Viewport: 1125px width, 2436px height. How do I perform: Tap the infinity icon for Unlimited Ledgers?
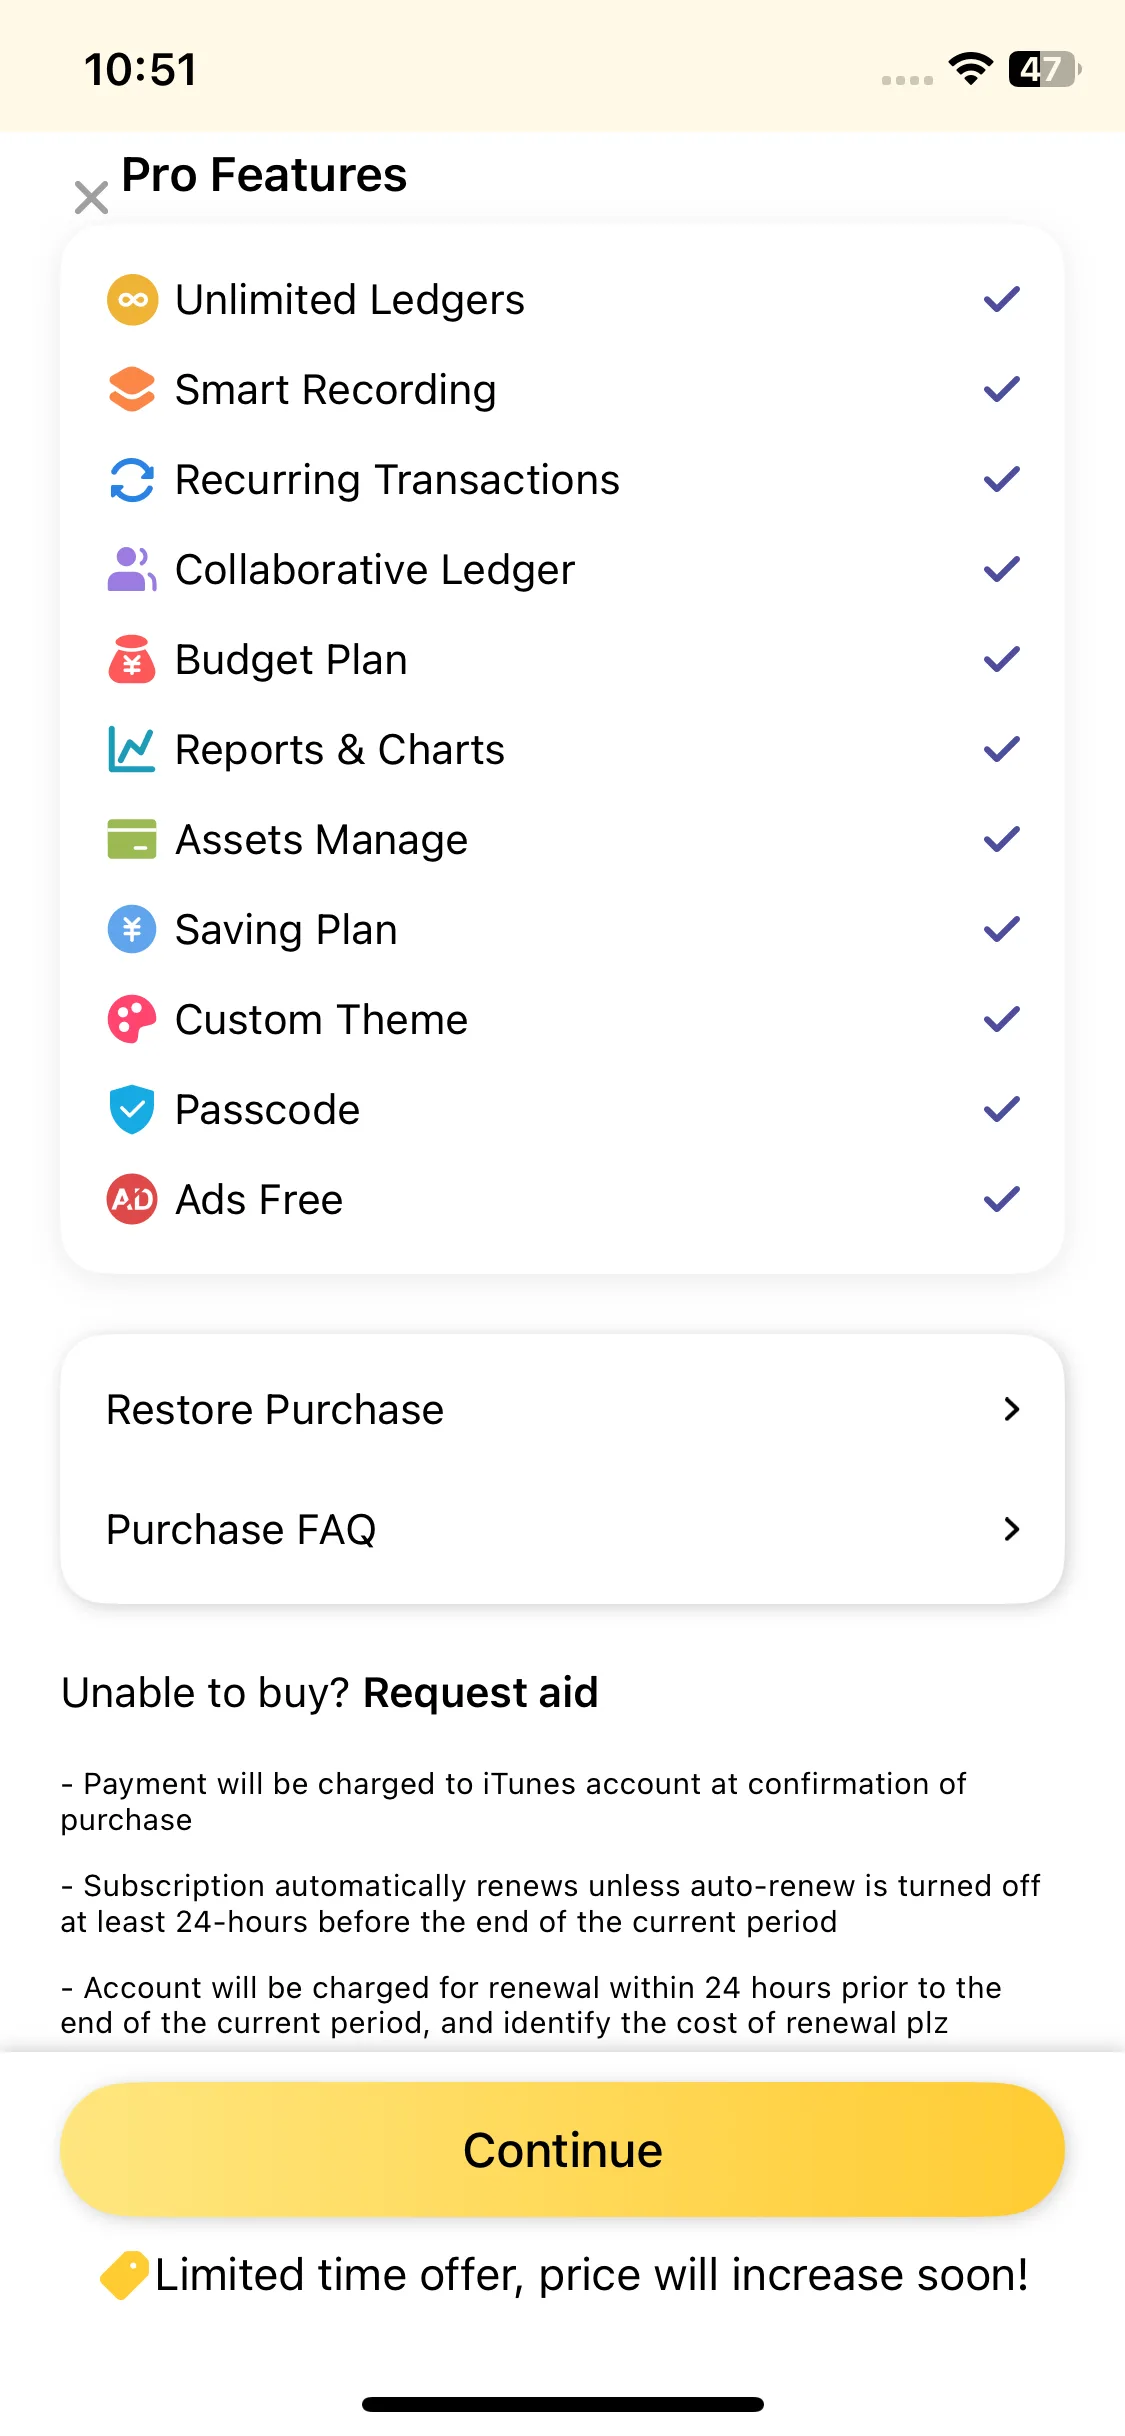pos(132,300)
